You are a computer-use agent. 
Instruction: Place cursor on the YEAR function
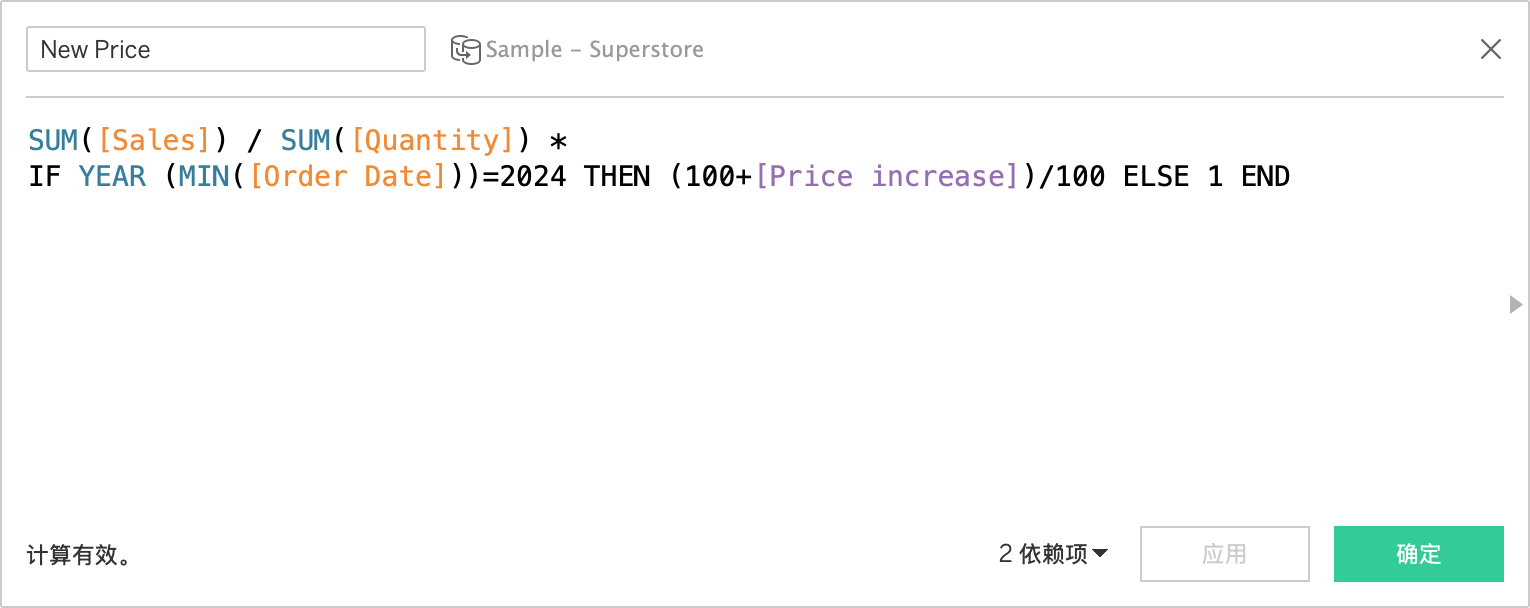point(112,177)
